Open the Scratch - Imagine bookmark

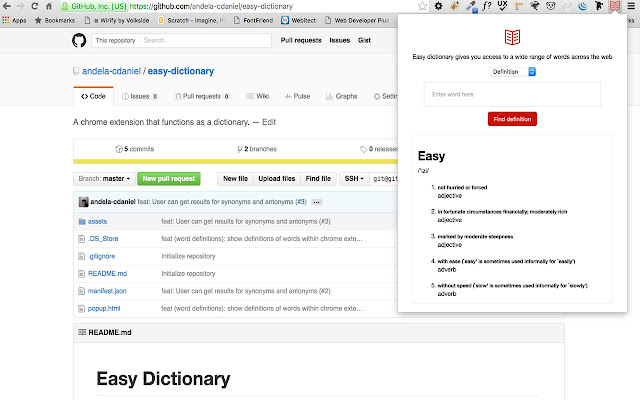[x=191, y=20]
